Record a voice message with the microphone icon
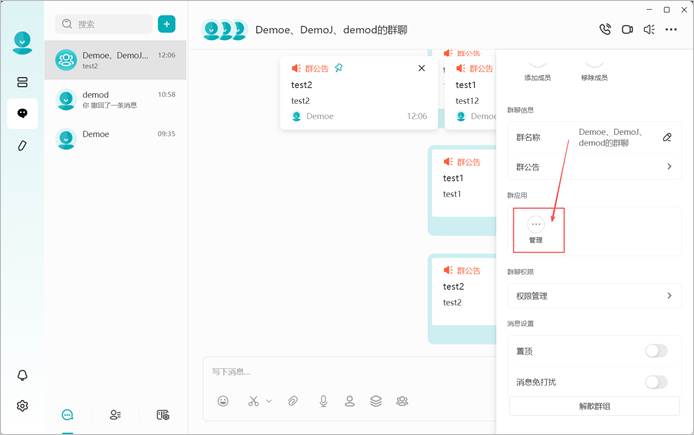Screen dimensions: 694x435 tap(324, 401)
